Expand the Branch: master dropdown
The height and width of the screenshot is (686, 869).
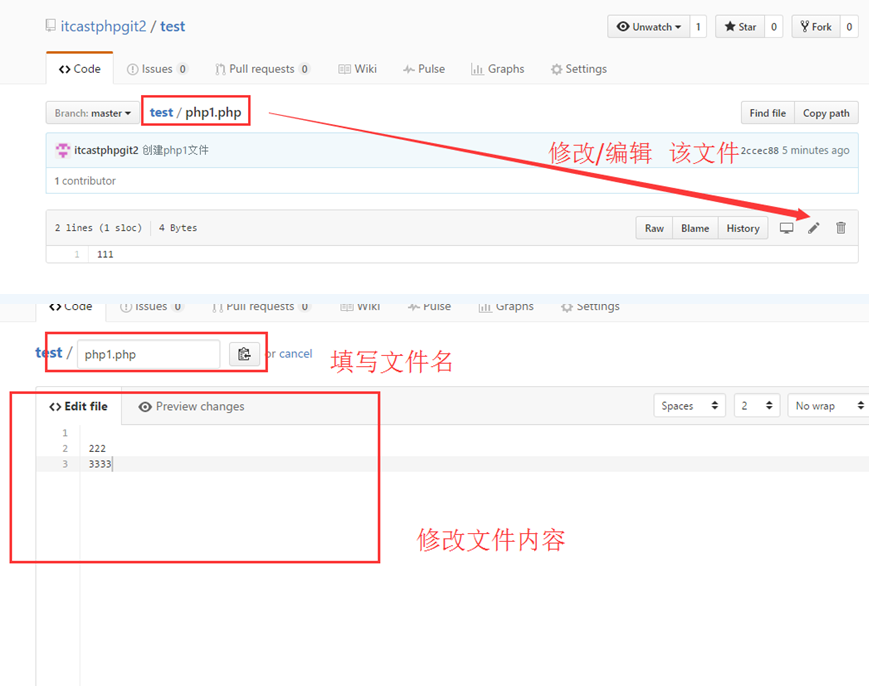coord(93,113)
